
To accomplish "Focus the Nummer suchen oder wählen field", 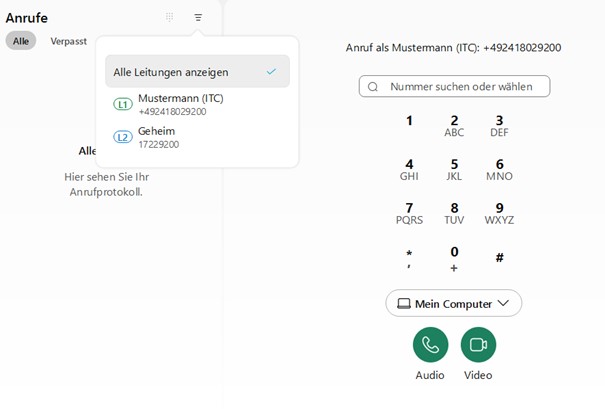I will click(x=460, y=87).
